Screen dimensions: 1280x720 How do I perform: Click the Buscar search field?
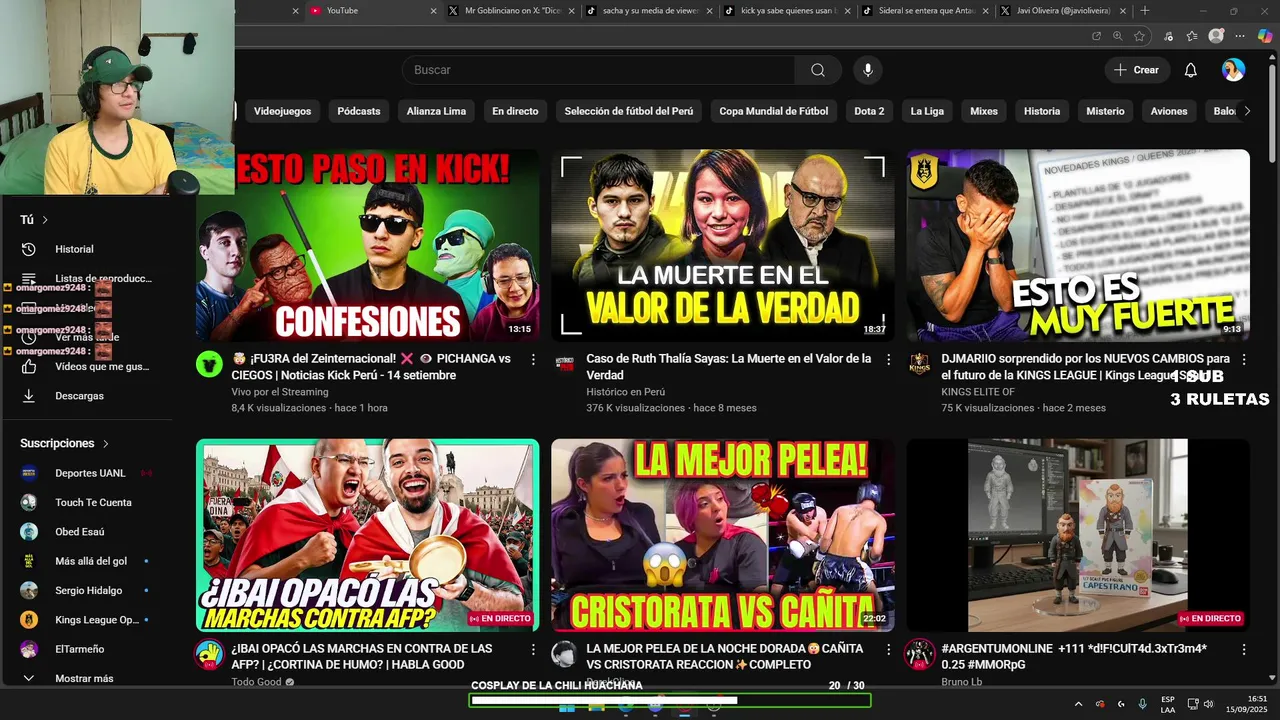[x=598, y=70]
